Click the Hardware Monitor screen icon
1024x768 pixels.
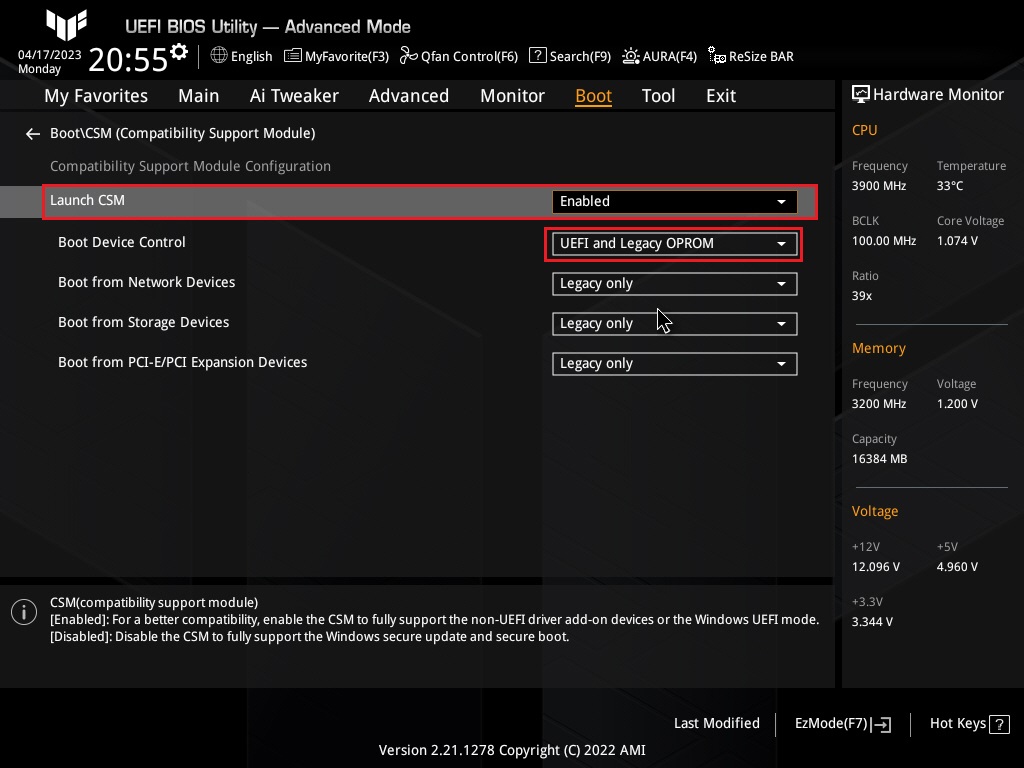point(861,95)
